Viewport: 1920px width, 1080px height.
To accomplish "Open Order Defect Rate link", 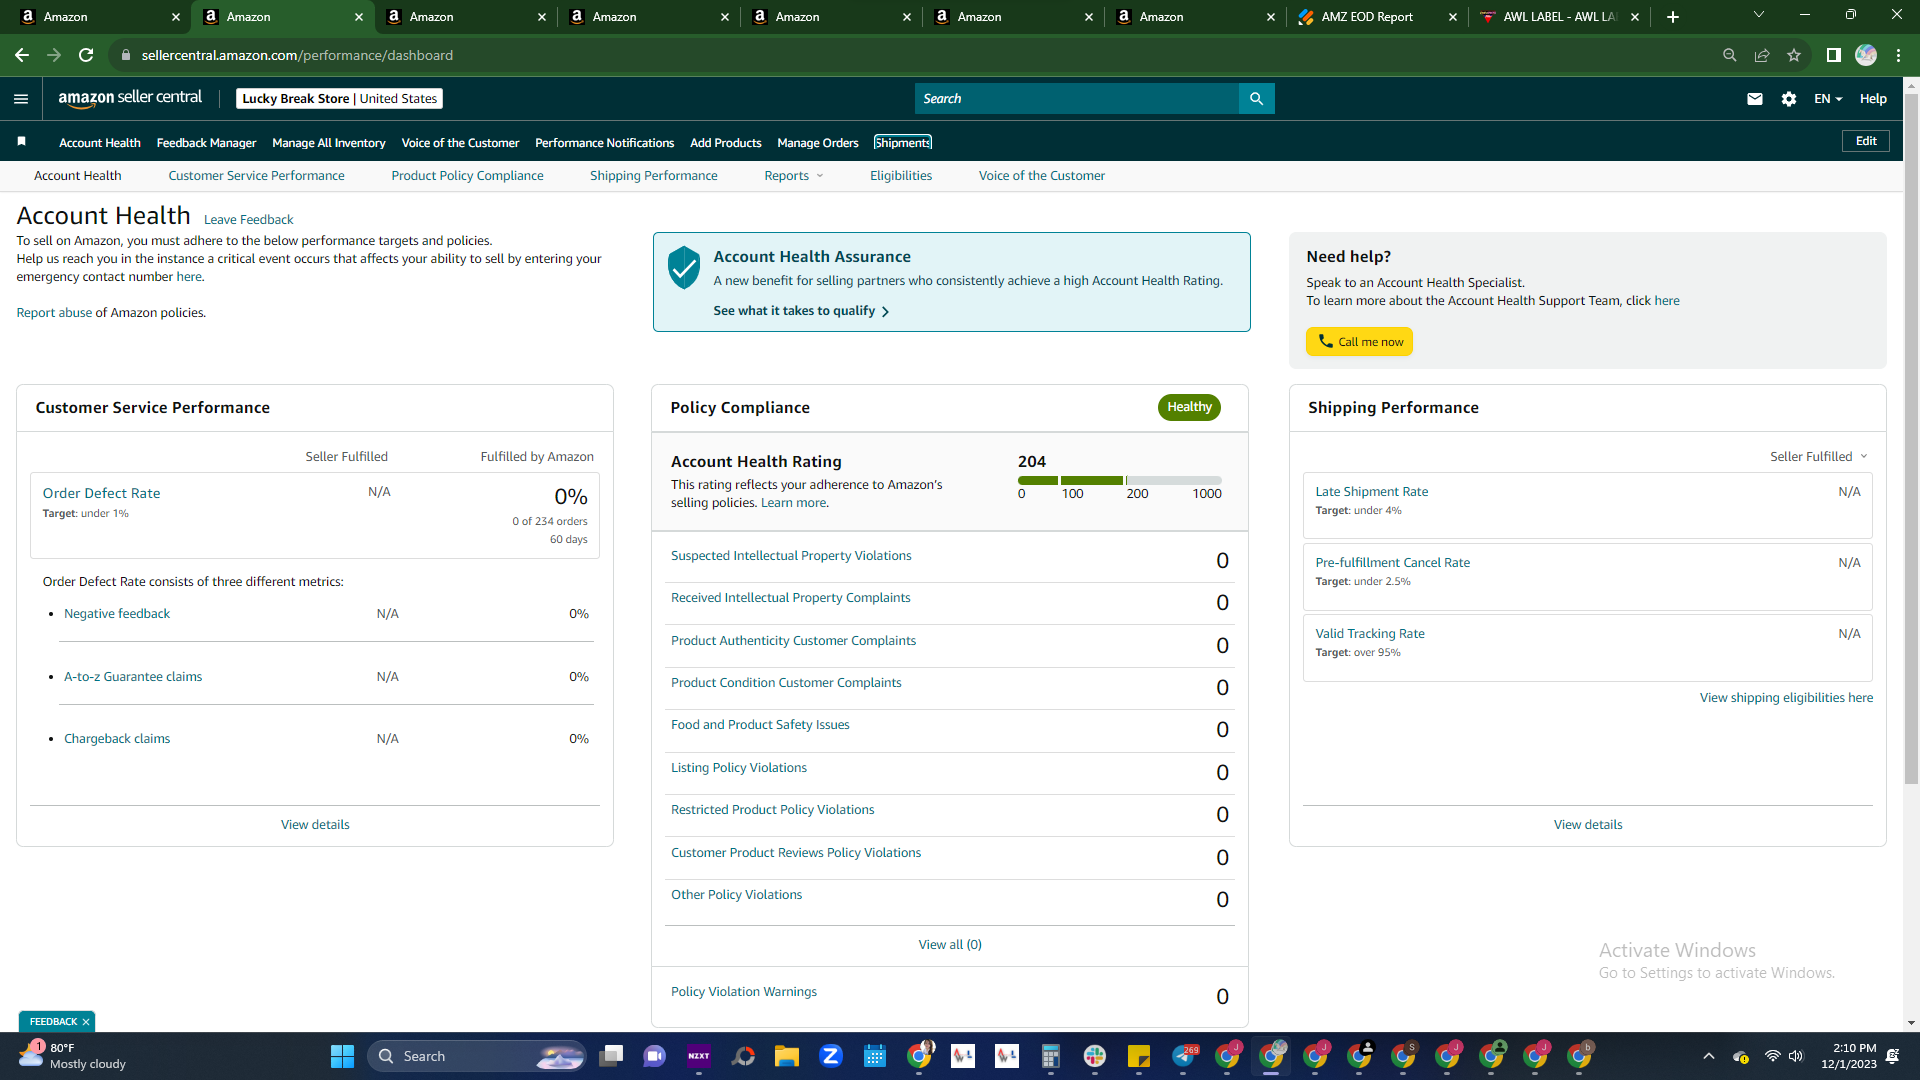I will pyautogui.click(x=101, y=493).
